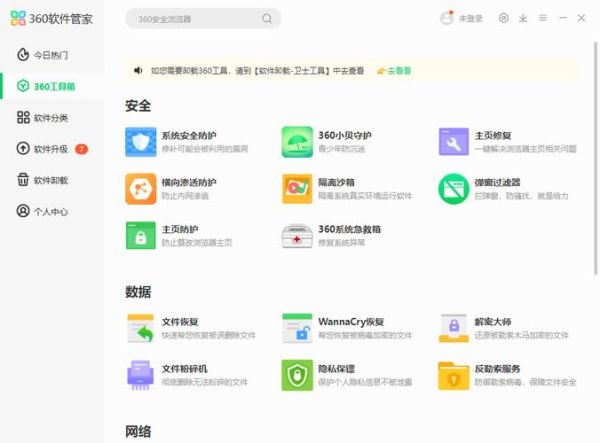
Task: Click the 横向渗透防护 title text
Action: [189, 182]
